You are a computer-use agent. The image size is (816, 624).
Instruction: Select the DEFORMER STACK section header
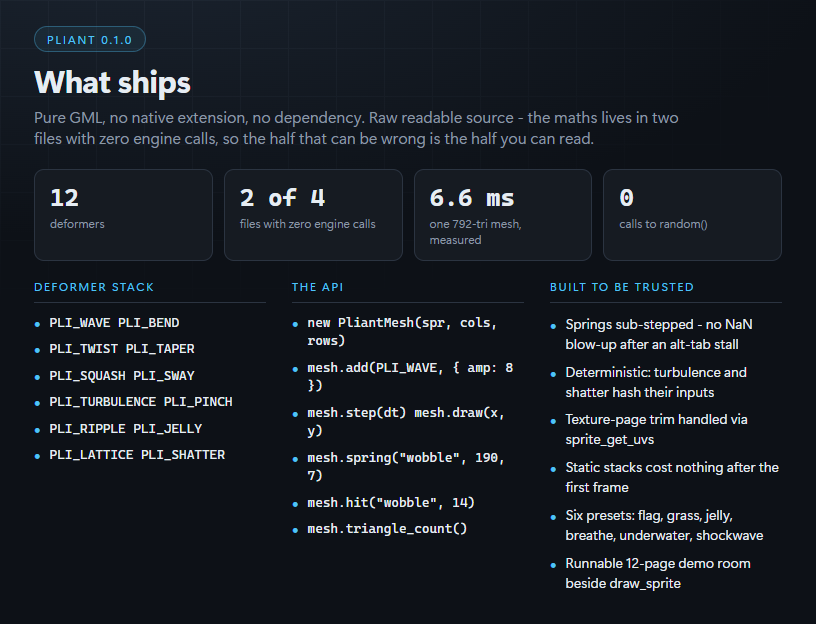pos(94,287)
